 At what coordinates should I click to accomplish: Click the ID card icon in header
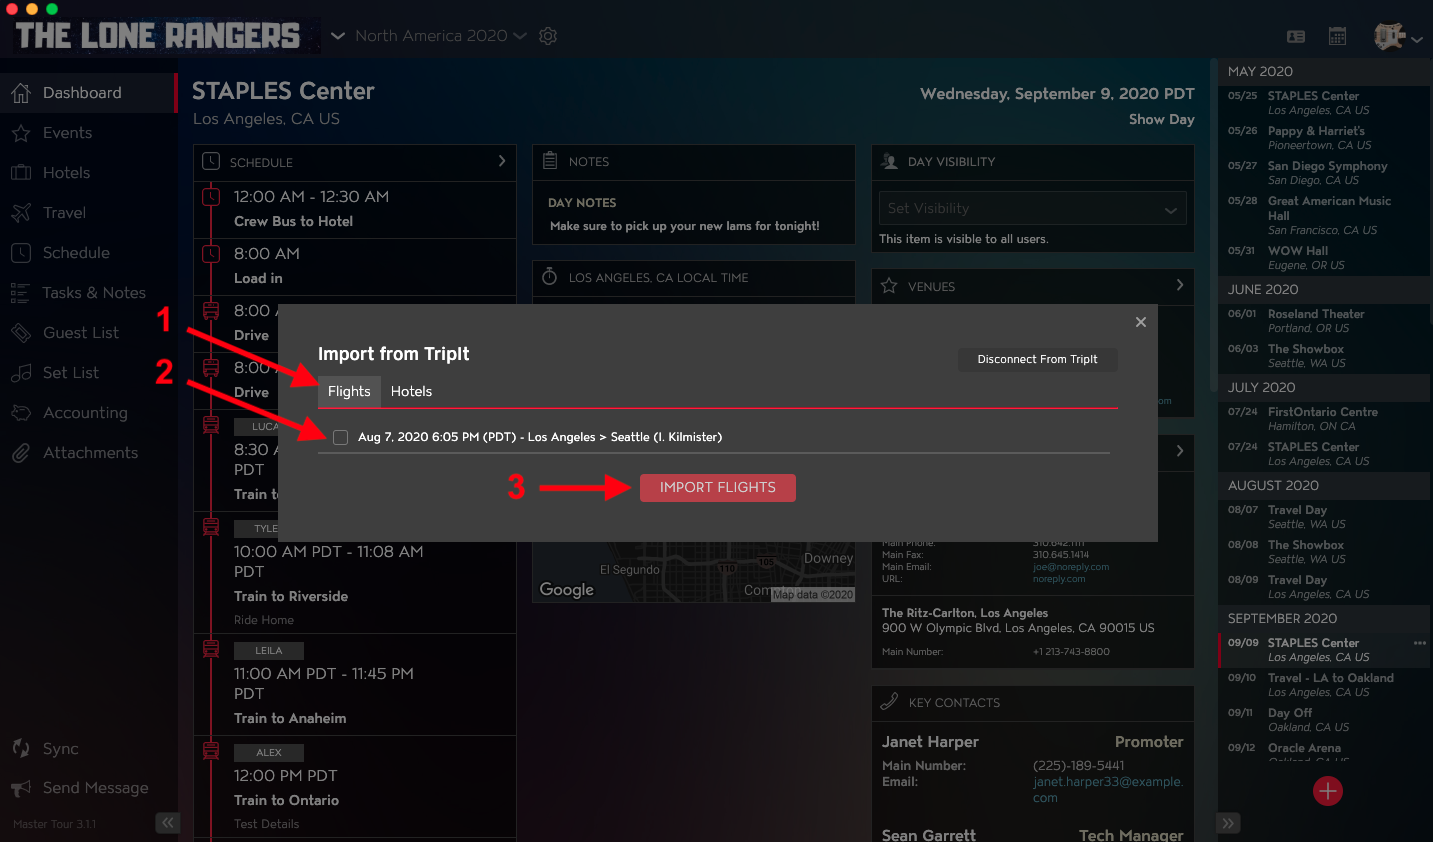tap(1296, 37)
